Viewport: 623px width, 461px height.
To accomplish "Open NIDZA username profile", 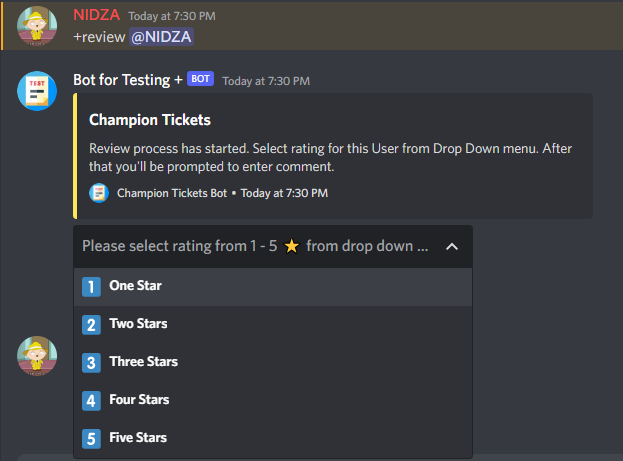I will [x=97, y=16].
